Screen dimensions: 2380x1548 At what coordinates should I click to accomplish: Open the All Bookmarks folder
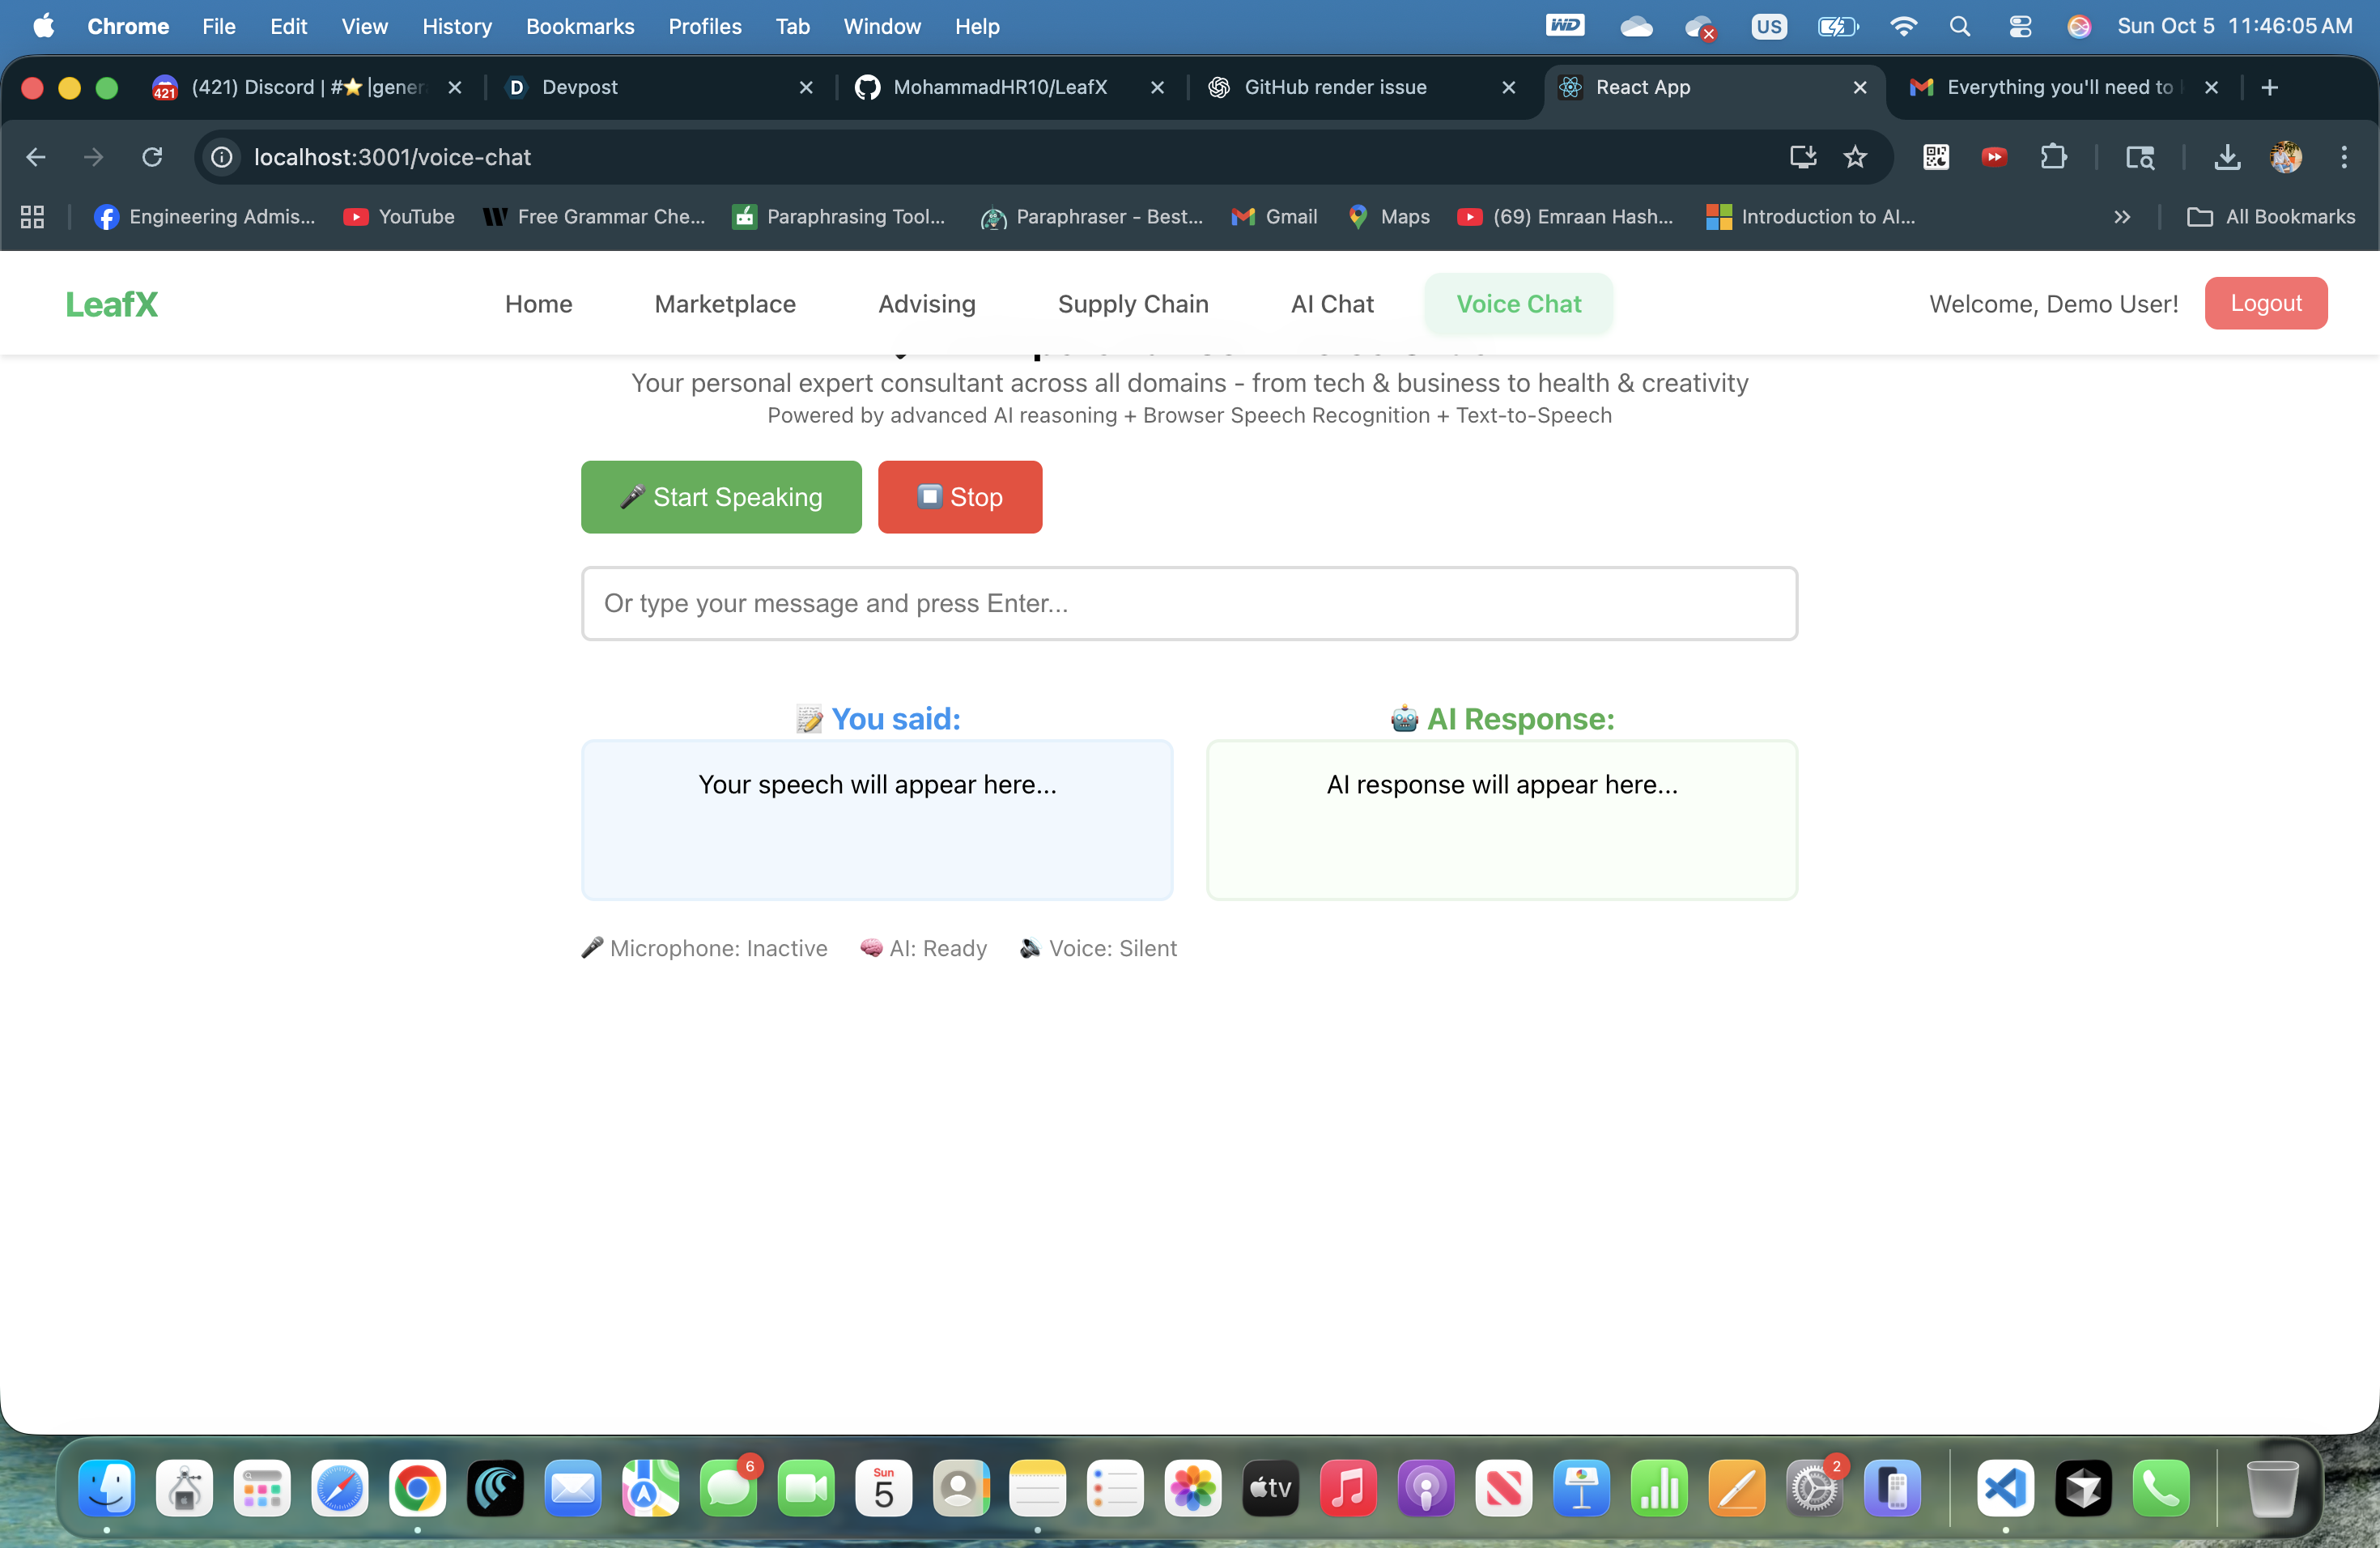[x=2271, y=217]
